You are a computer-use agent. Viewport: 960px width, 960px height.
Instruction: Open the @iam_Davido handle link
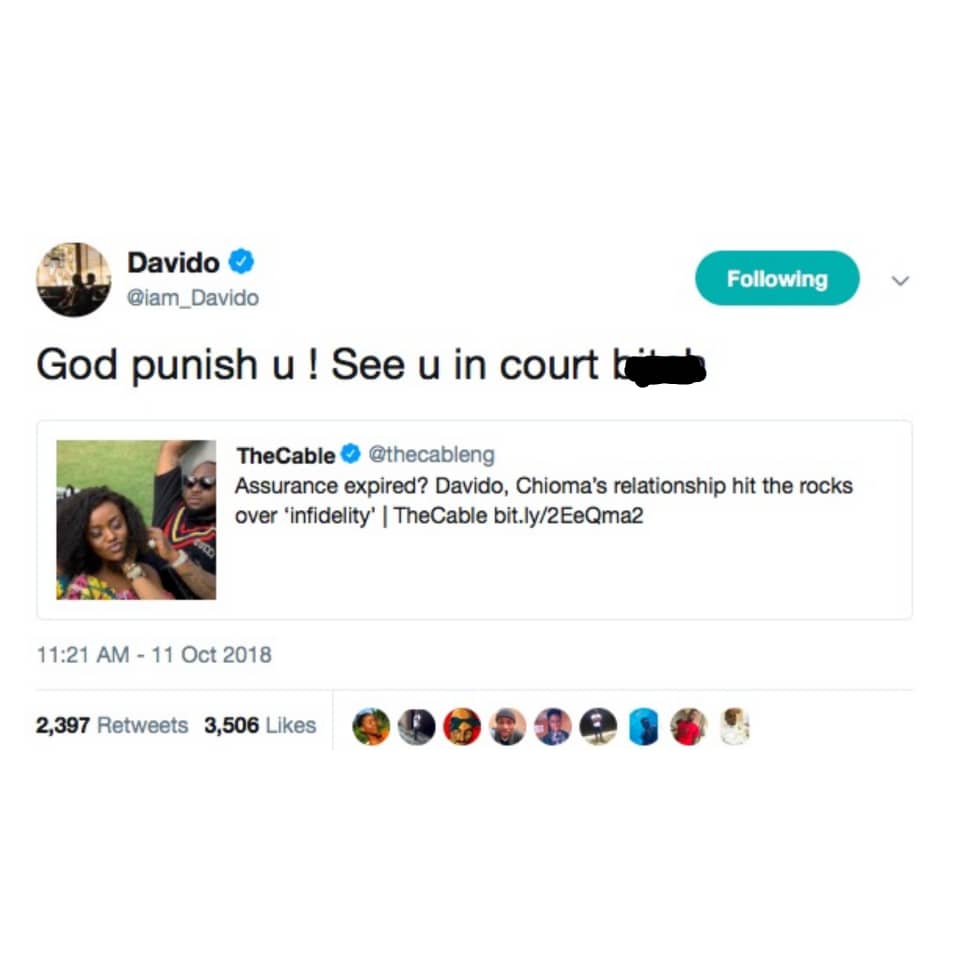coord(193,298)
